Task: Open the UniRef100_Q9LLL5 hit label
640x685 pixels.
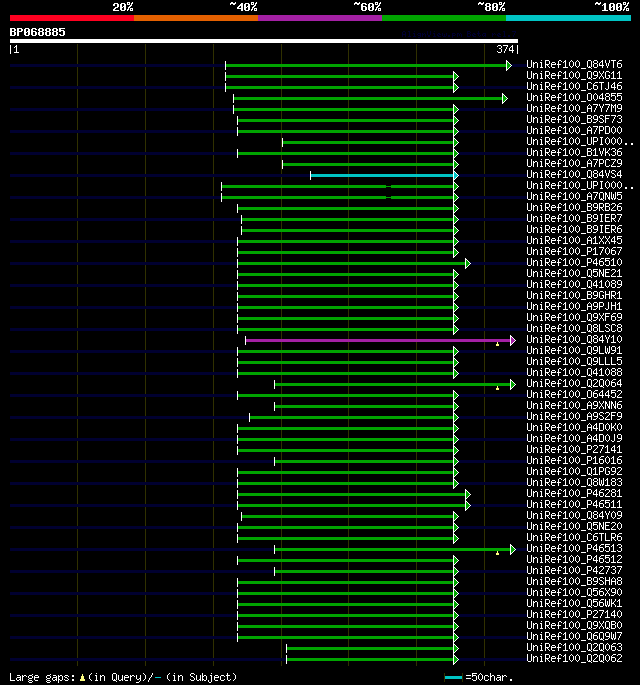Action: click(x=574, y=361)
